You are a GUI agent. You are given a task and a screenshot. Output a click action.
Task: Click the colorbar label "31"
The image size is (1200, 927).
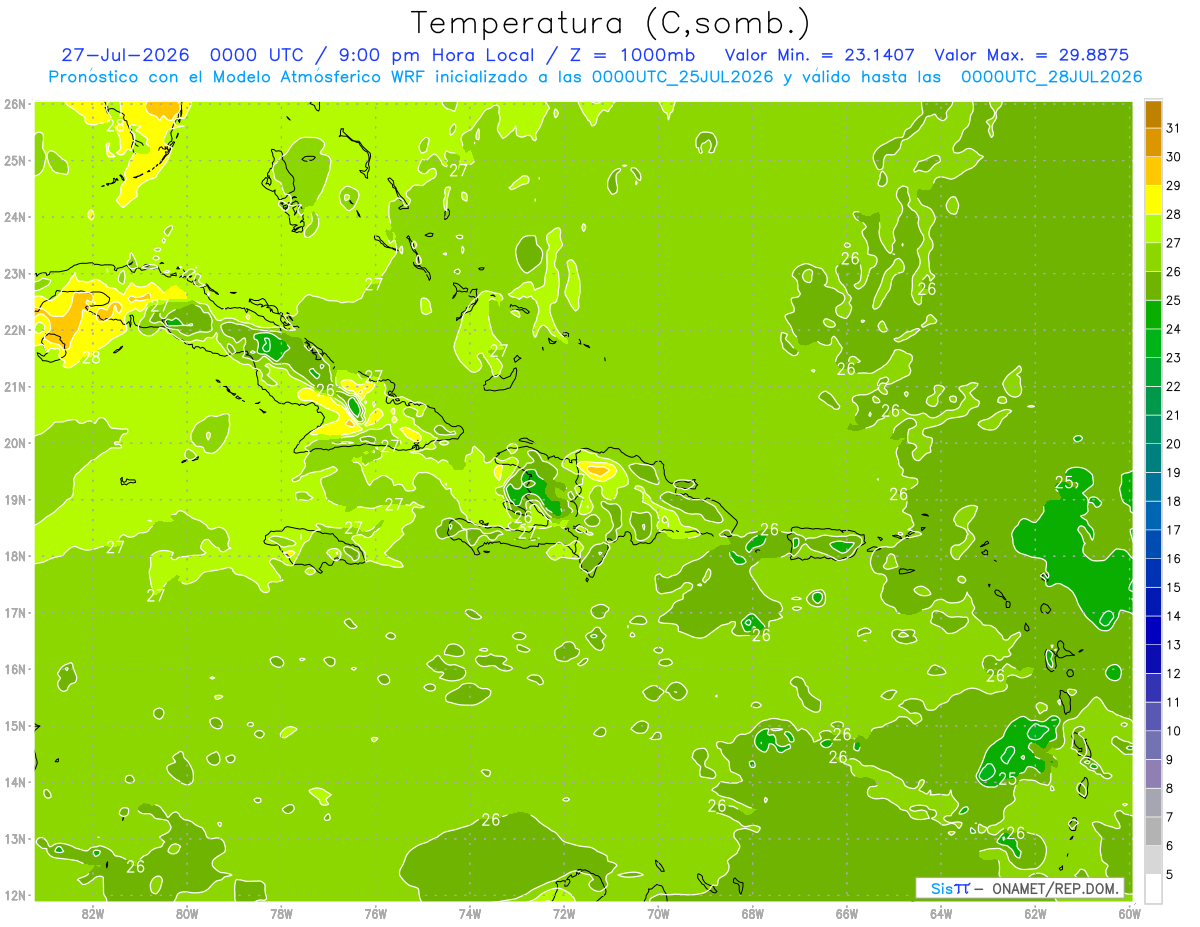click(x=1174, y=128)
